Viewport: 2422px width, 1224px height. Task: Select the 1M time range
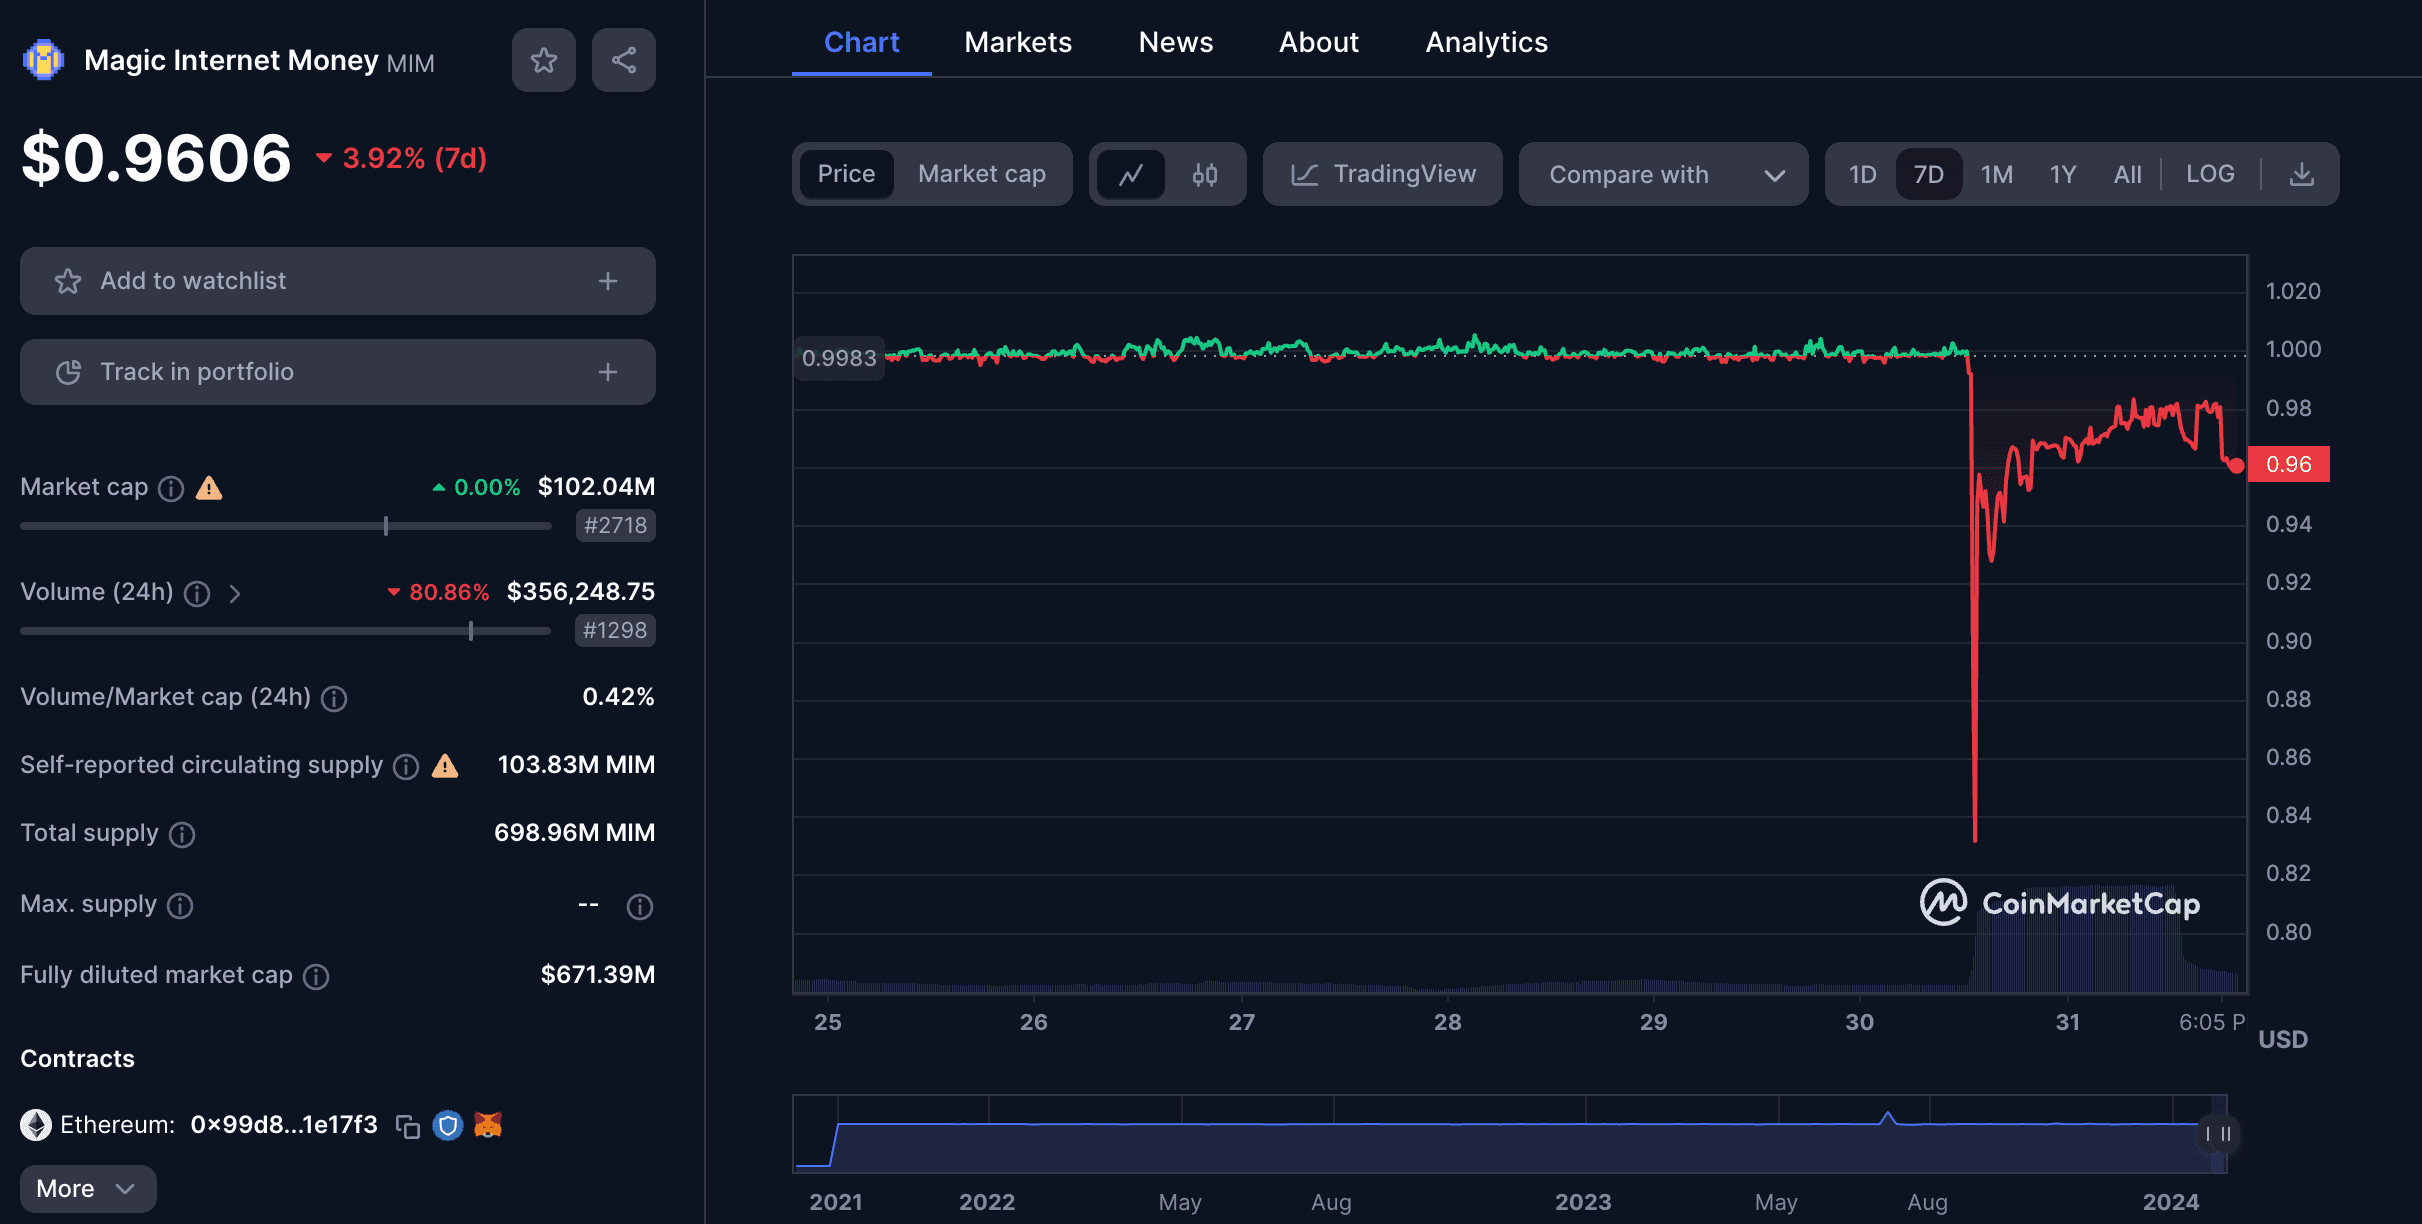click(1996, 174)
